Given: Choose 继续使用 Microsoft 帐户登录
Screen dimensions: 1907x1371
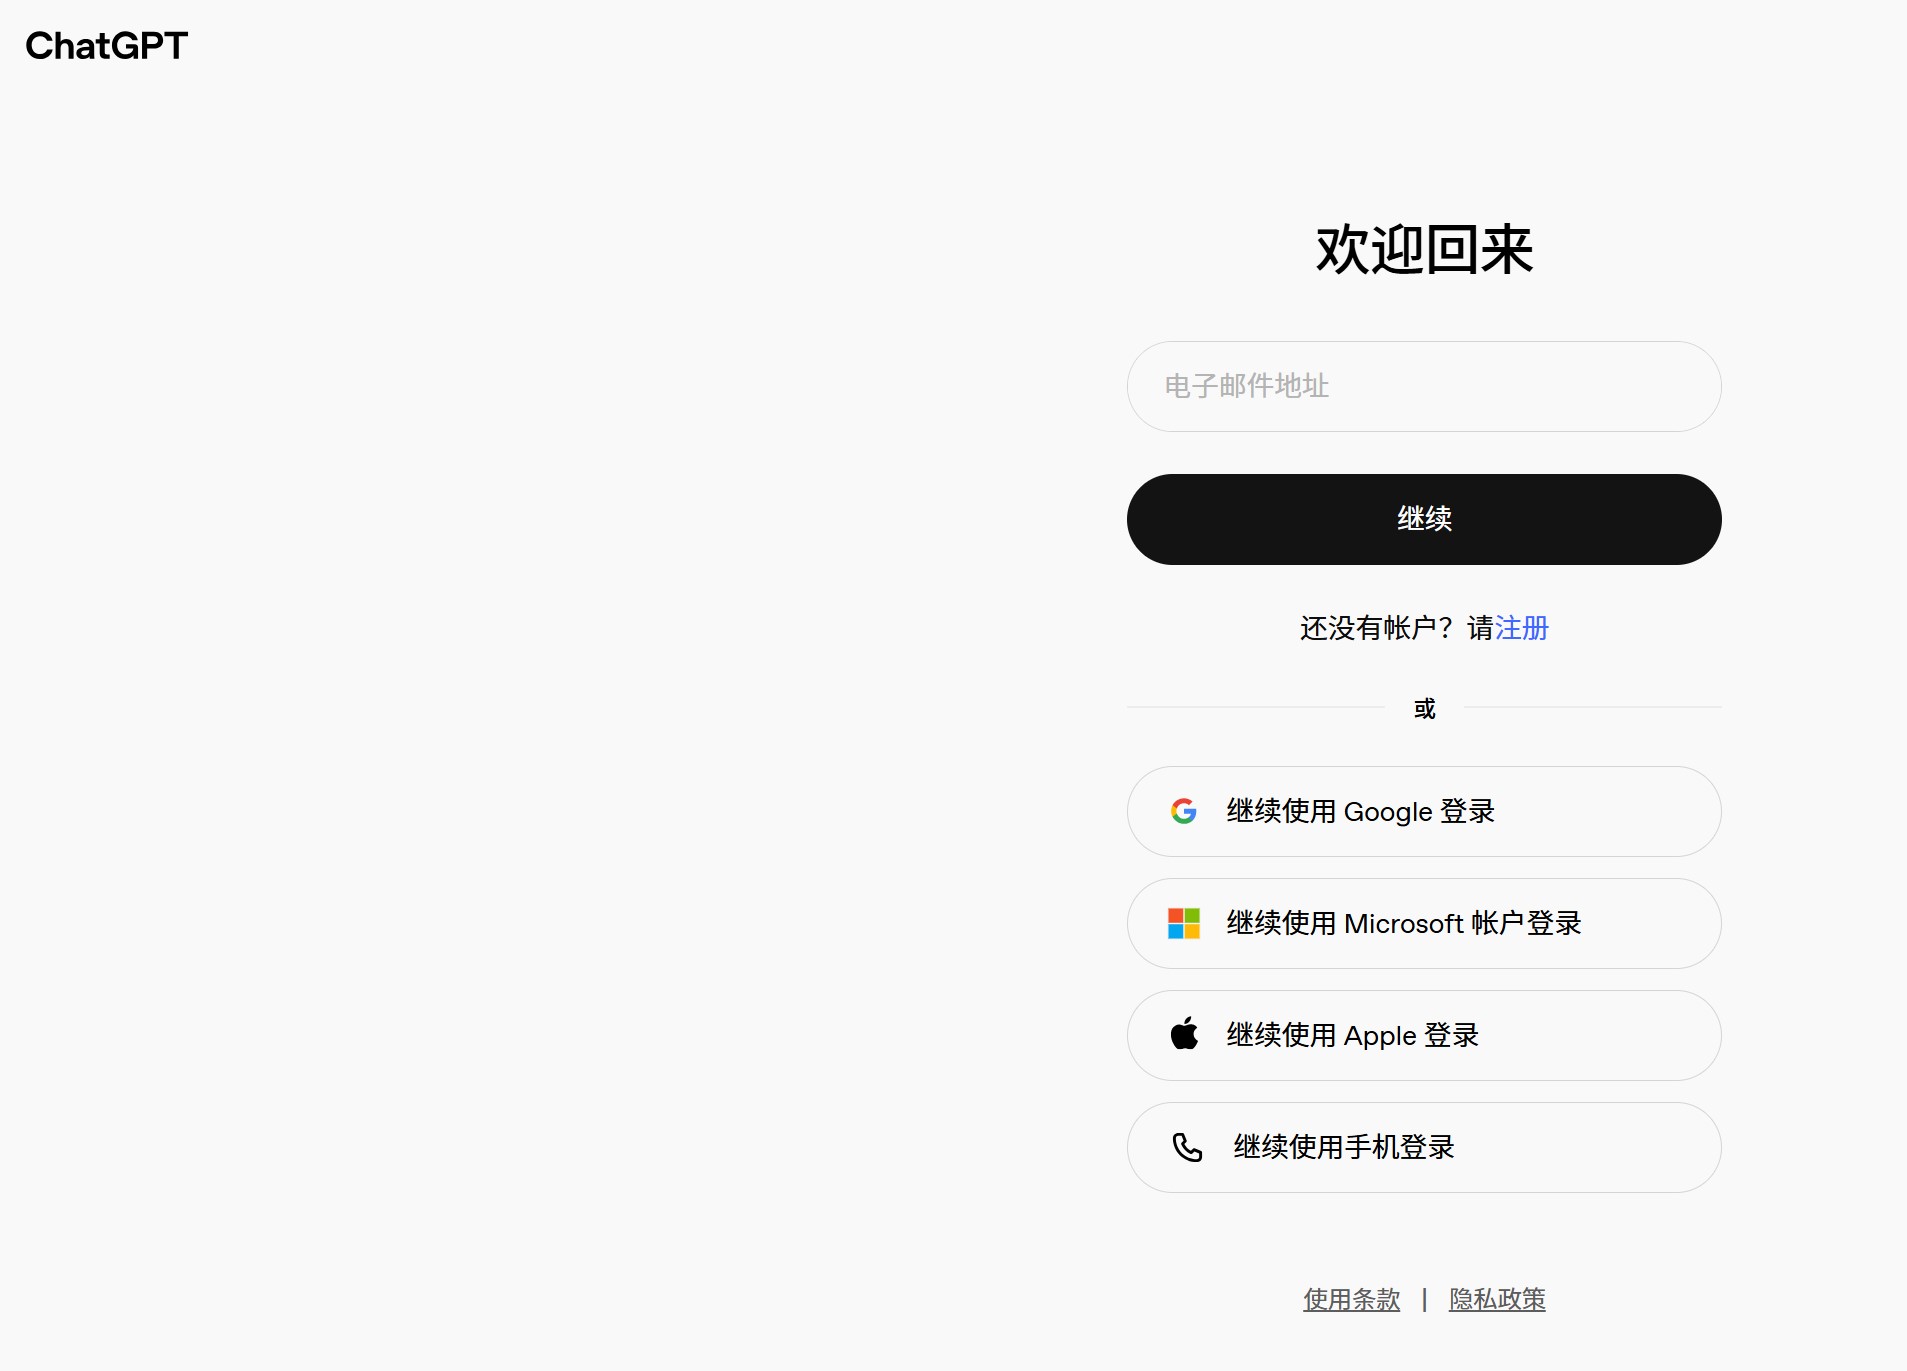Looking at the screenshot, I should pos(1423,923).
